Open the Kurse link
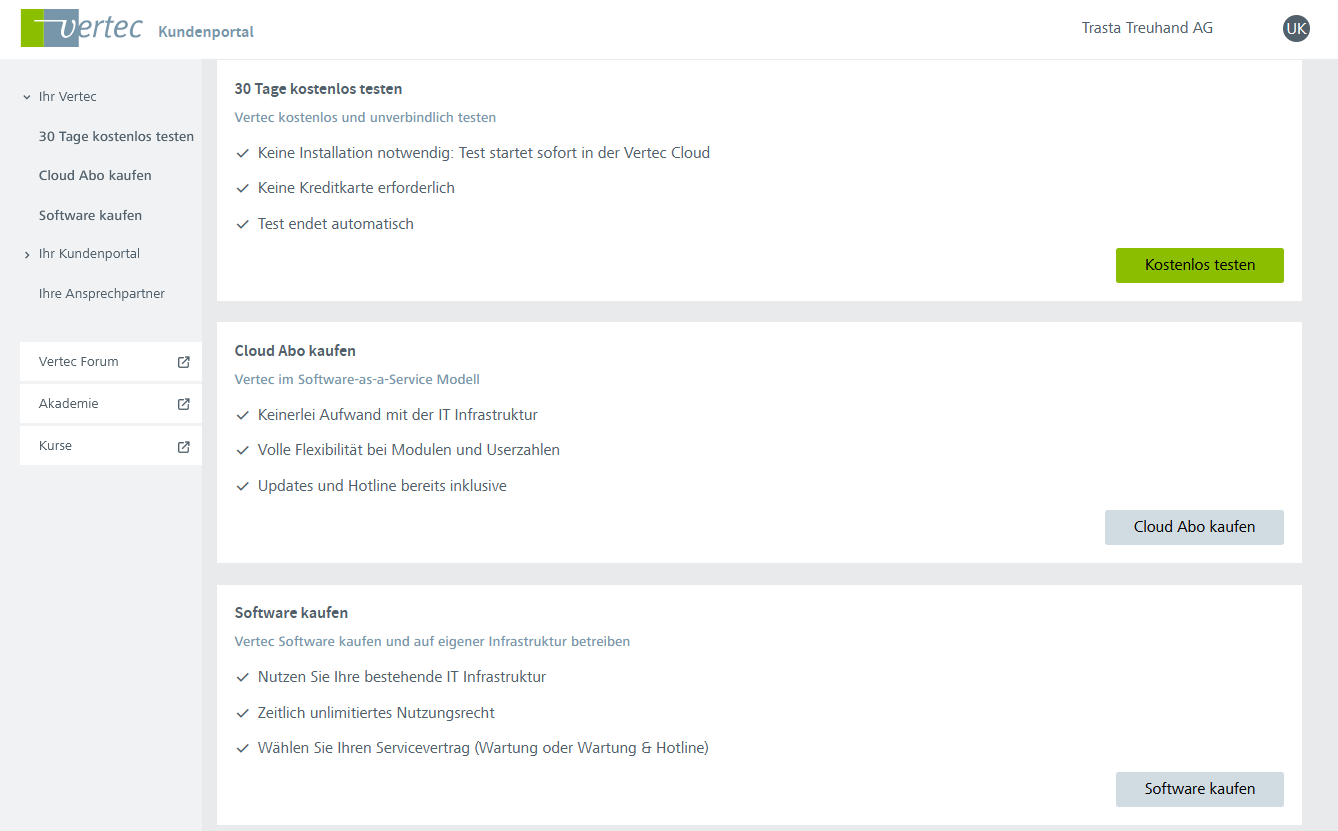Viewport: 1338px width, 831px height. click(56, 446)
